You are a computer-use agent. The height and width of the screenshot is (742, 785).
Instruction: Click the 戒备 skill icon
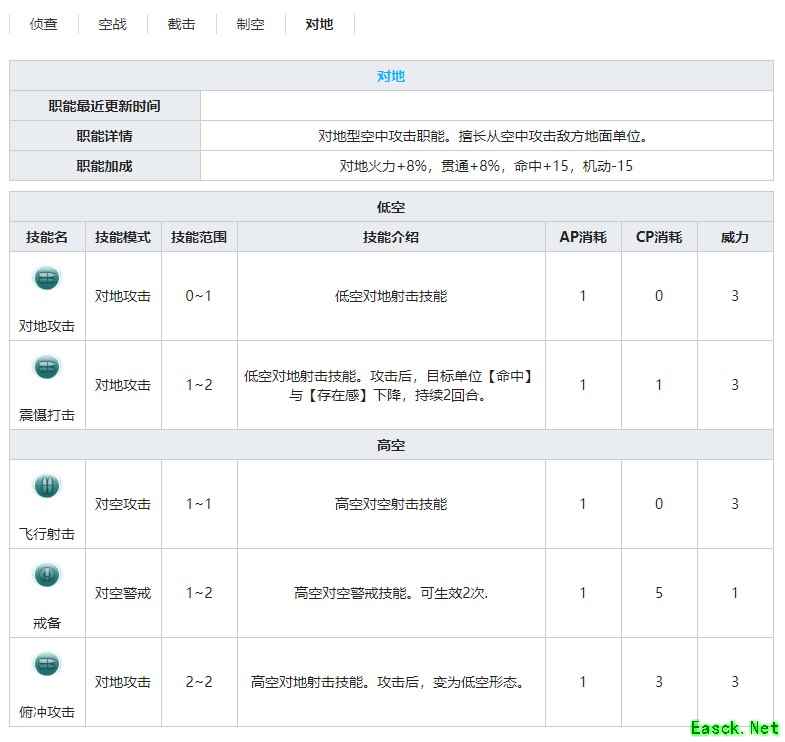47,576
